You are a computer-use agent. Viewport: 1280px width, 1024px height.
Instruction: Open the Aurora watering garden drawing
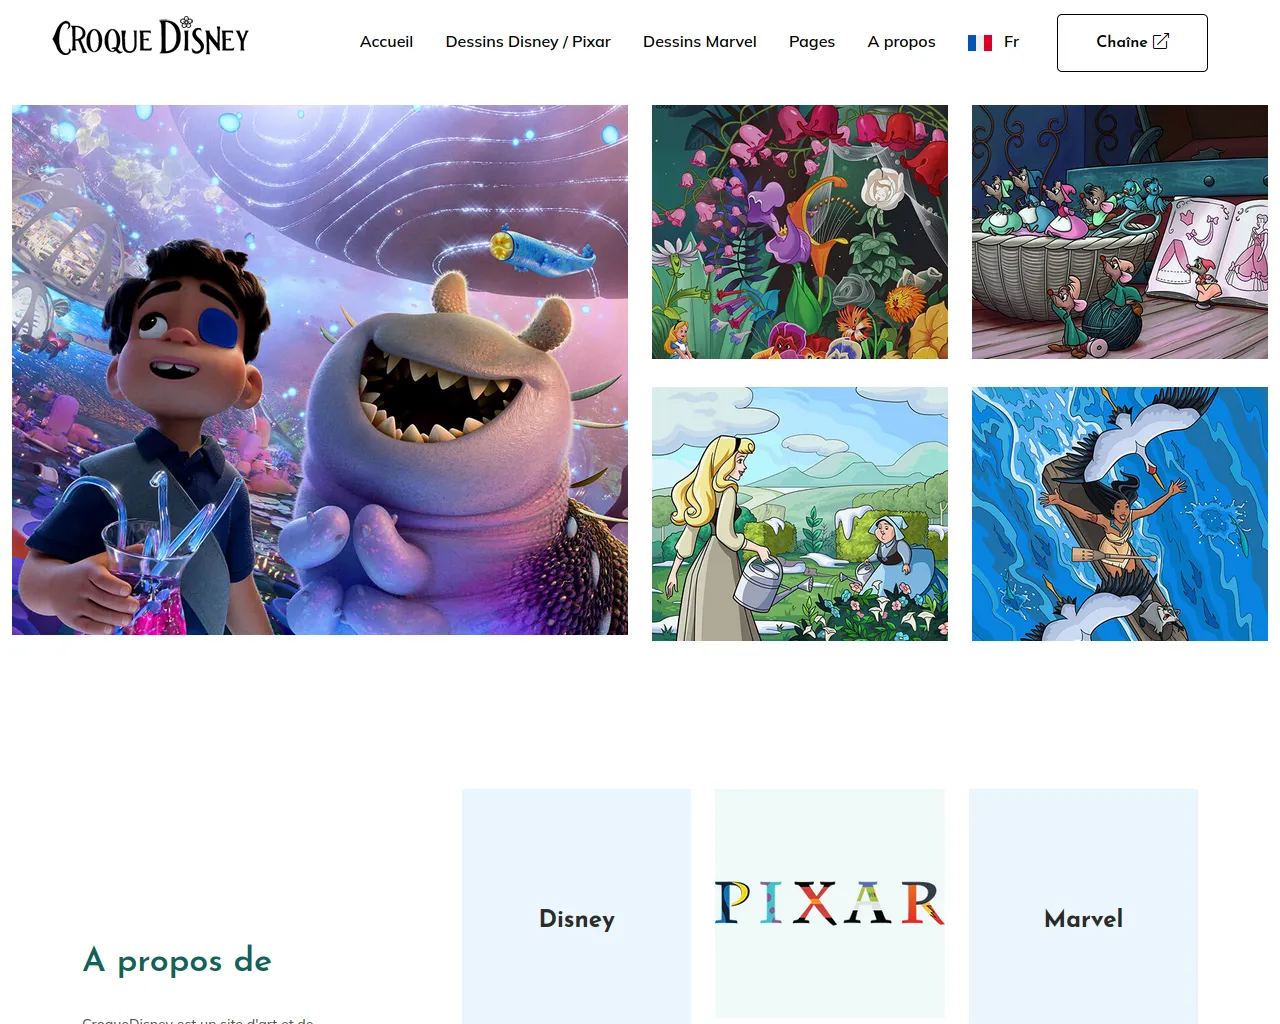tap(800, 514)
